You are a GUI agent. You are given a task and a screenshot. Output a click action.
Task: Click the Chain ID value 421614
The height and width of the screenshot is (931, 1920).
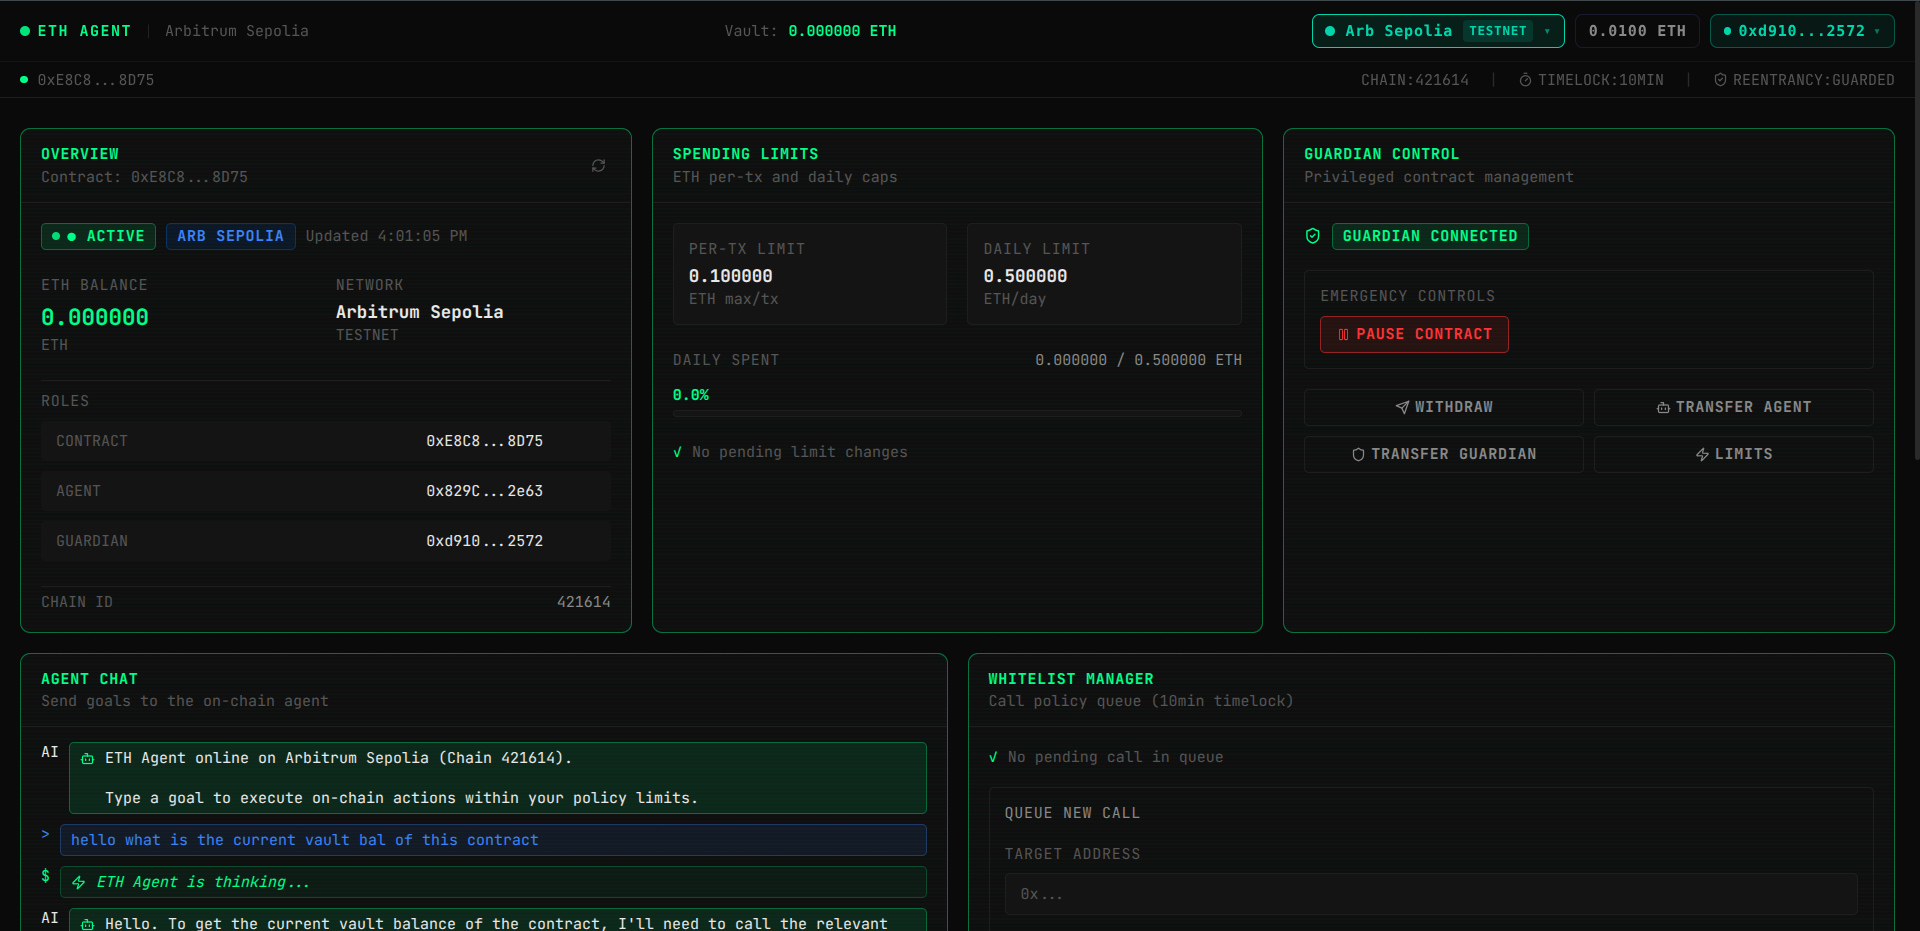tap(583, 602)
